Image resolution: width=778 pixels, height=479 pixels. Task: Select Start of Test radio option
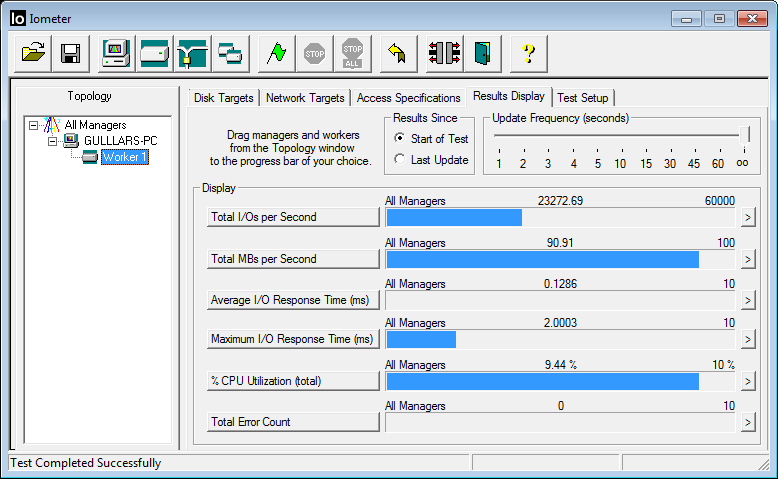click(399, 138)
